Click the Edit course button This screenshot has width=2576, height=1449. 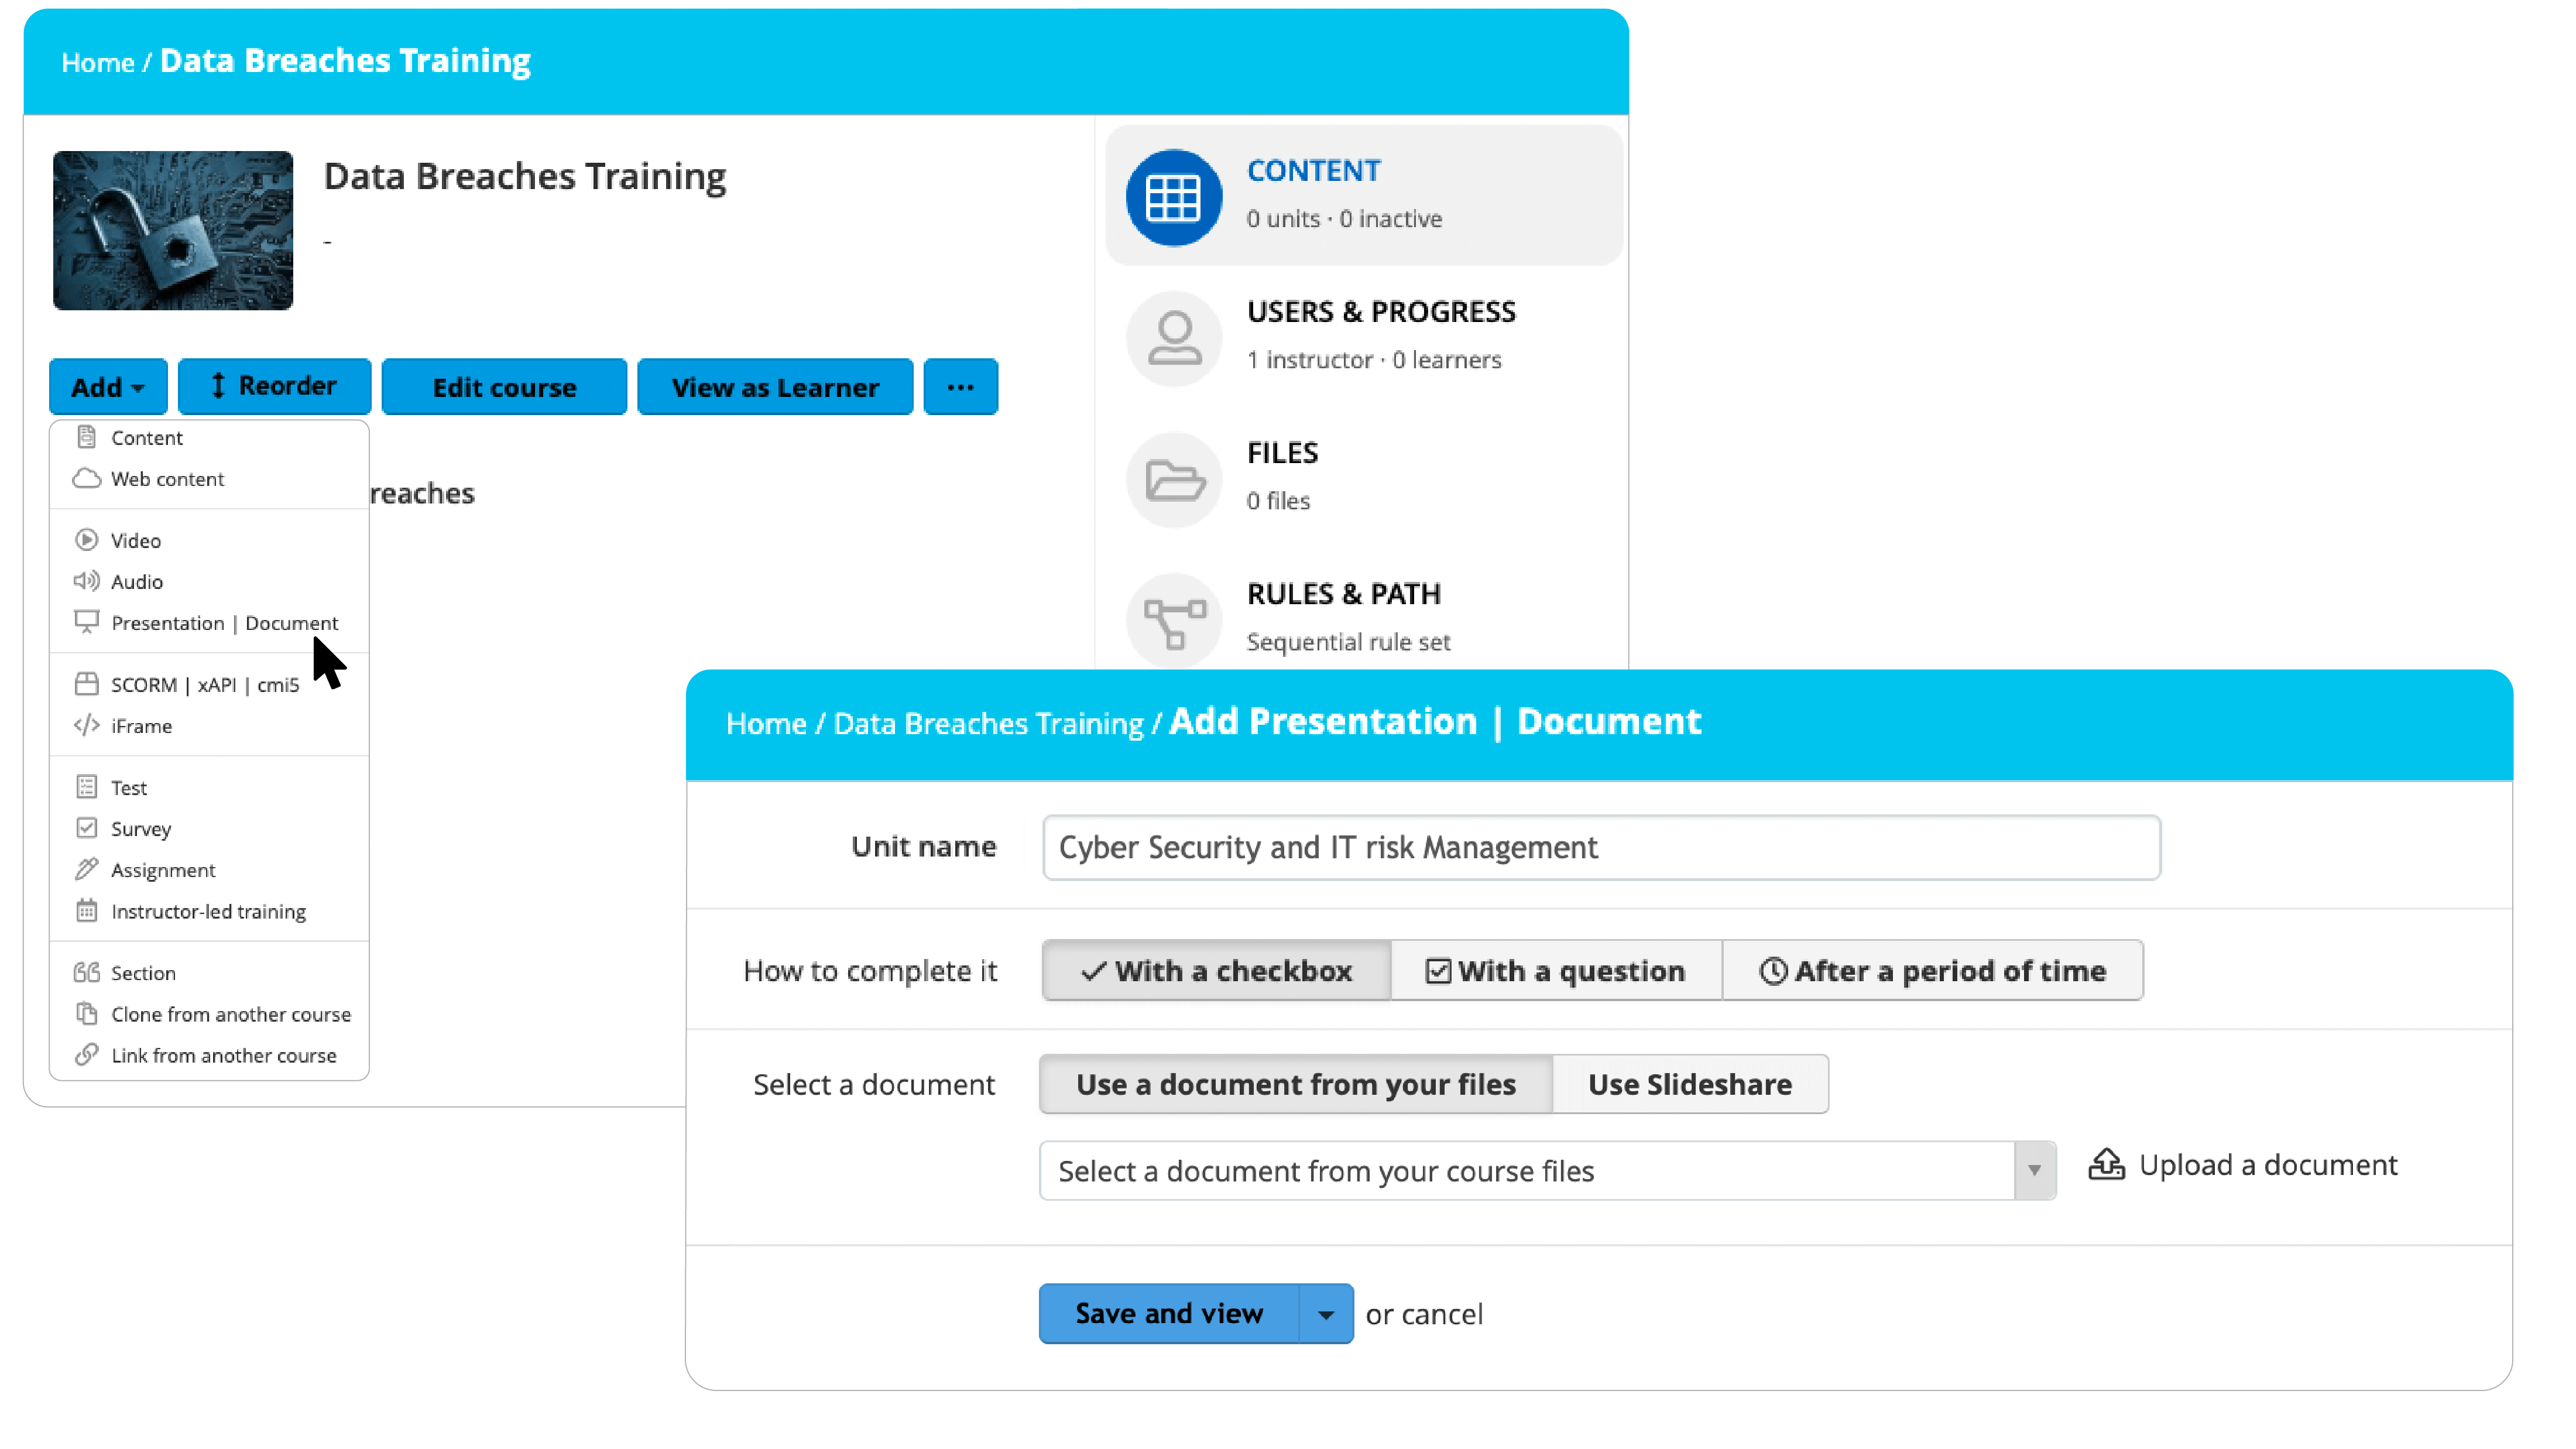[504, 387]
